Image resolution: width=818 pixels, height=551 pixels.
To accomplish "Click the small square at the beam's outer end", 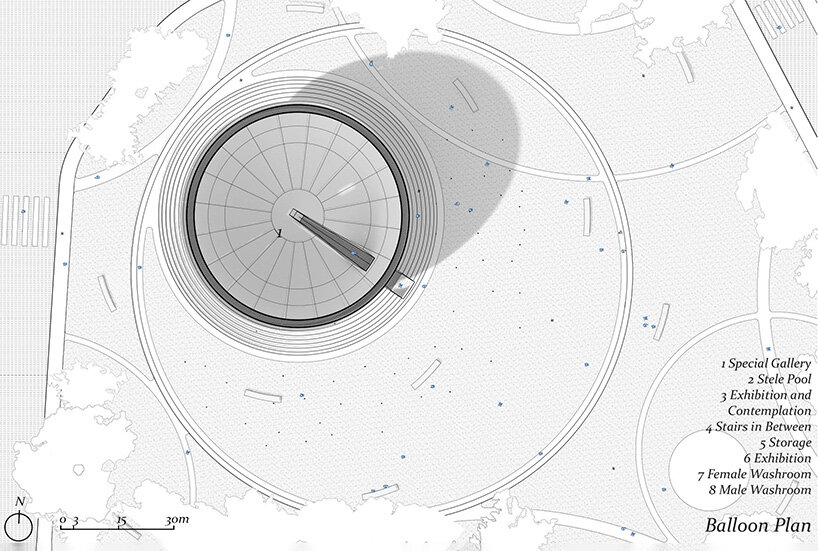I will (x=401, y=284).
